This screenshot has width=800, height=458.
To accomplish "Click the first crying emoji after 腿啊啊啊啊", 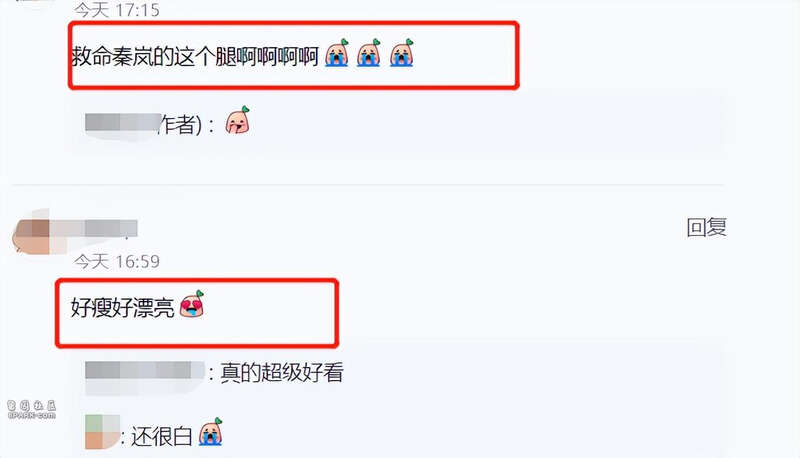I will pyautogui.click(x=337, y=53).
